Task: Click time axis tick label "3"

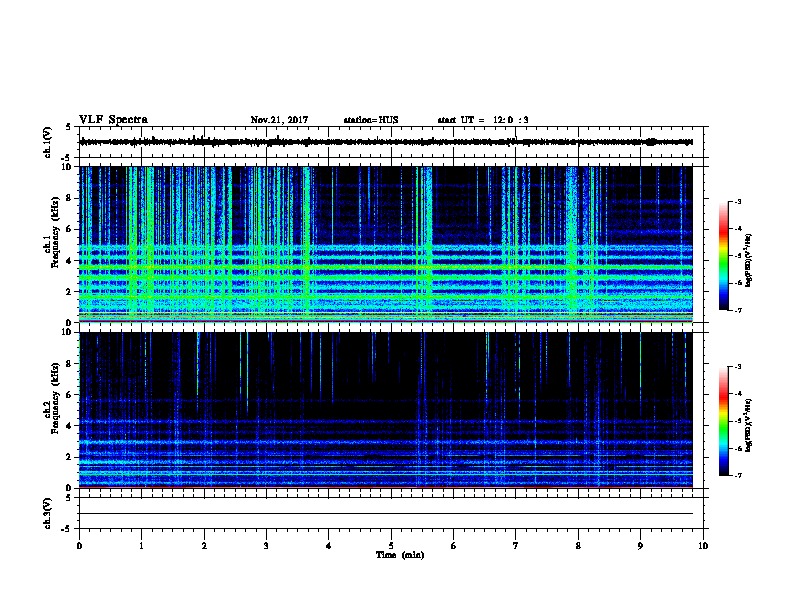Action: pyautogui.click(x=266, y=545)
